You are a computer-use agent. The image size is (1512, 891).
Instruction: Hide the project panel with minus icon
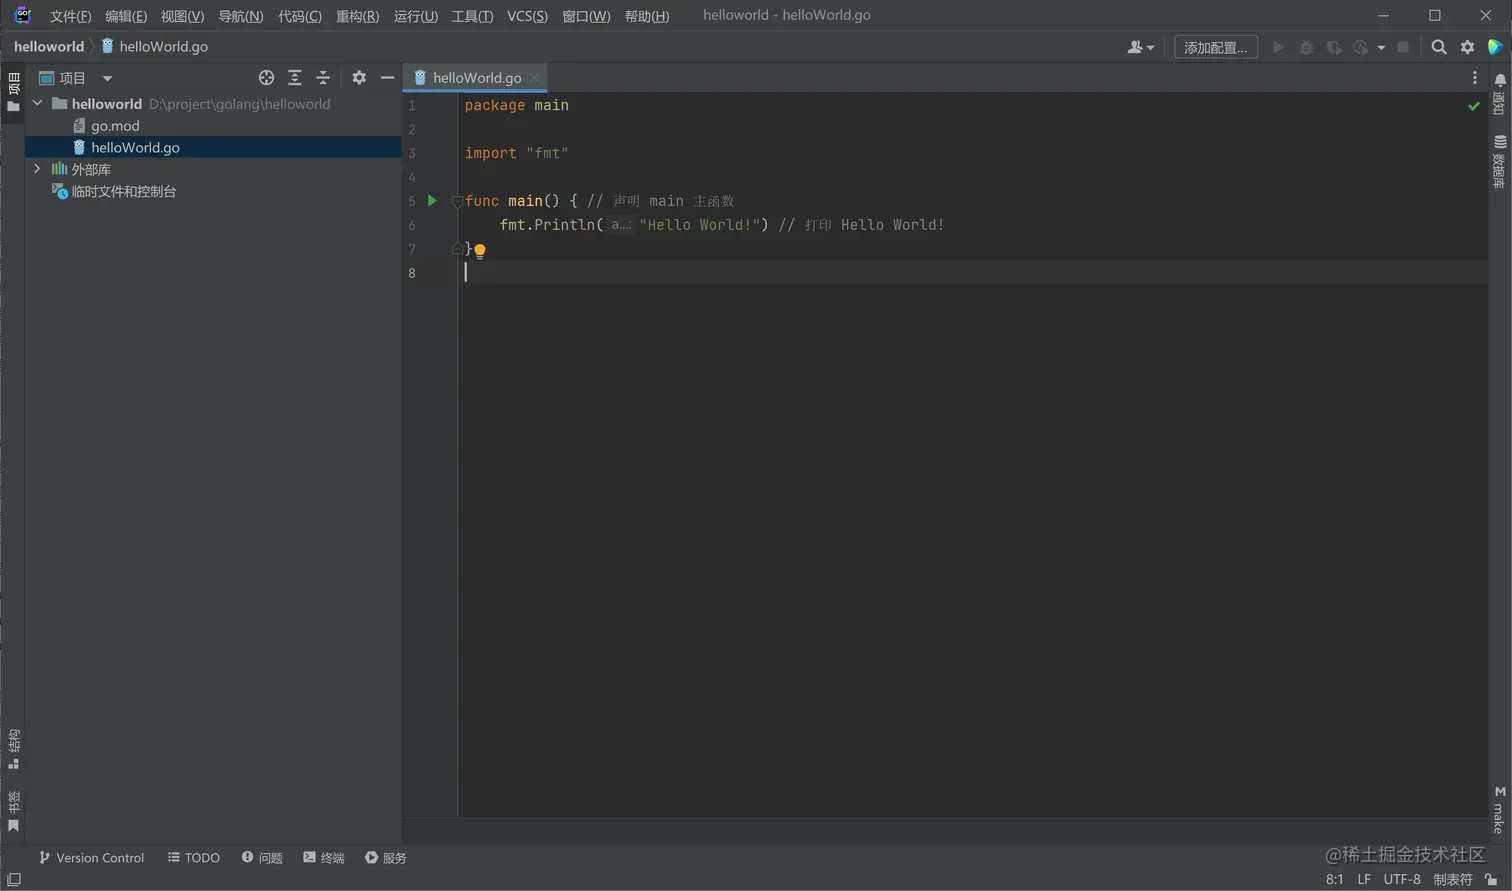pyautogui.click(x=387, y=77)
